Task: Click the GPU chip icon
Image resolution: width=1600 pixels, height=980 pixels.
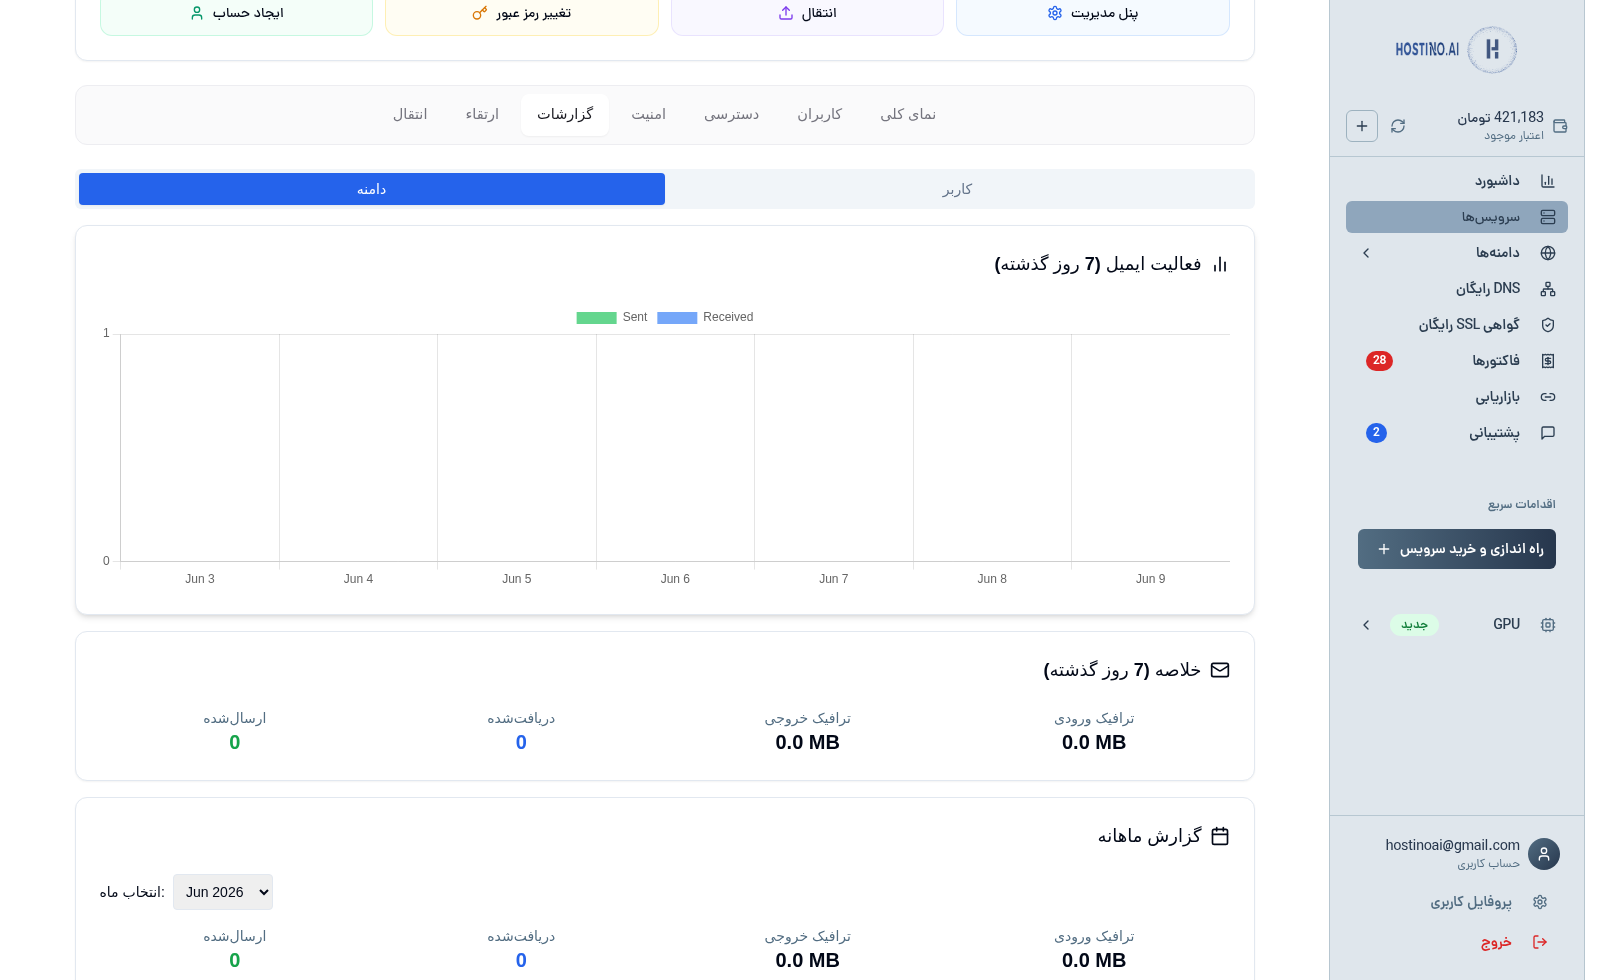Action: point(1548,625)
